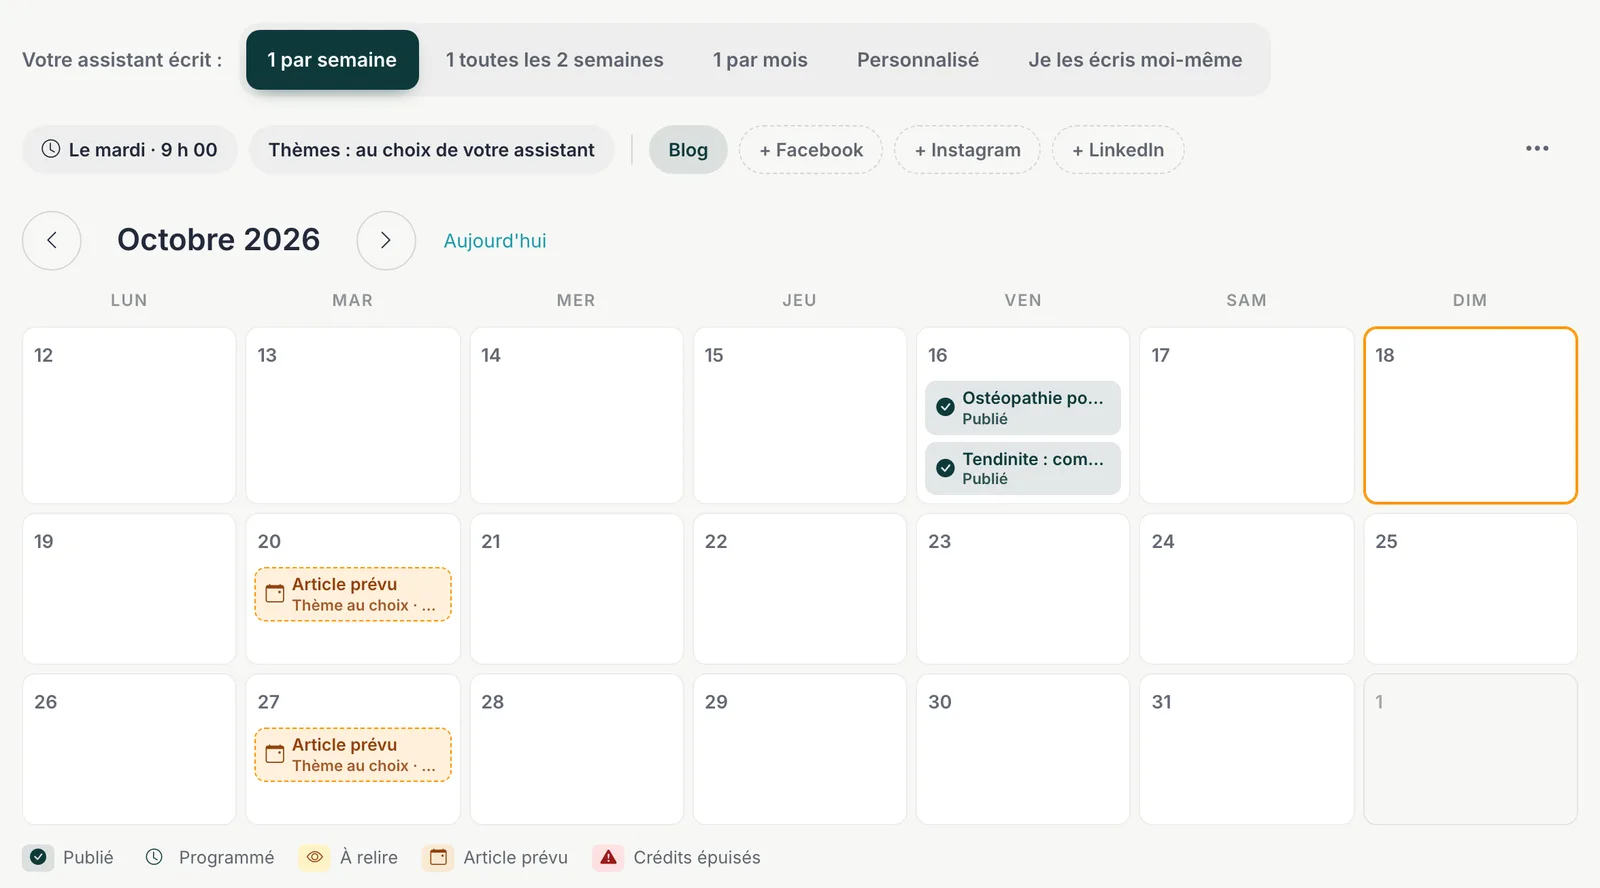Screen dimensions: 1600x888
Task: Select 1 toutes les 2 semaines frequency
Action: click(554, 60)
